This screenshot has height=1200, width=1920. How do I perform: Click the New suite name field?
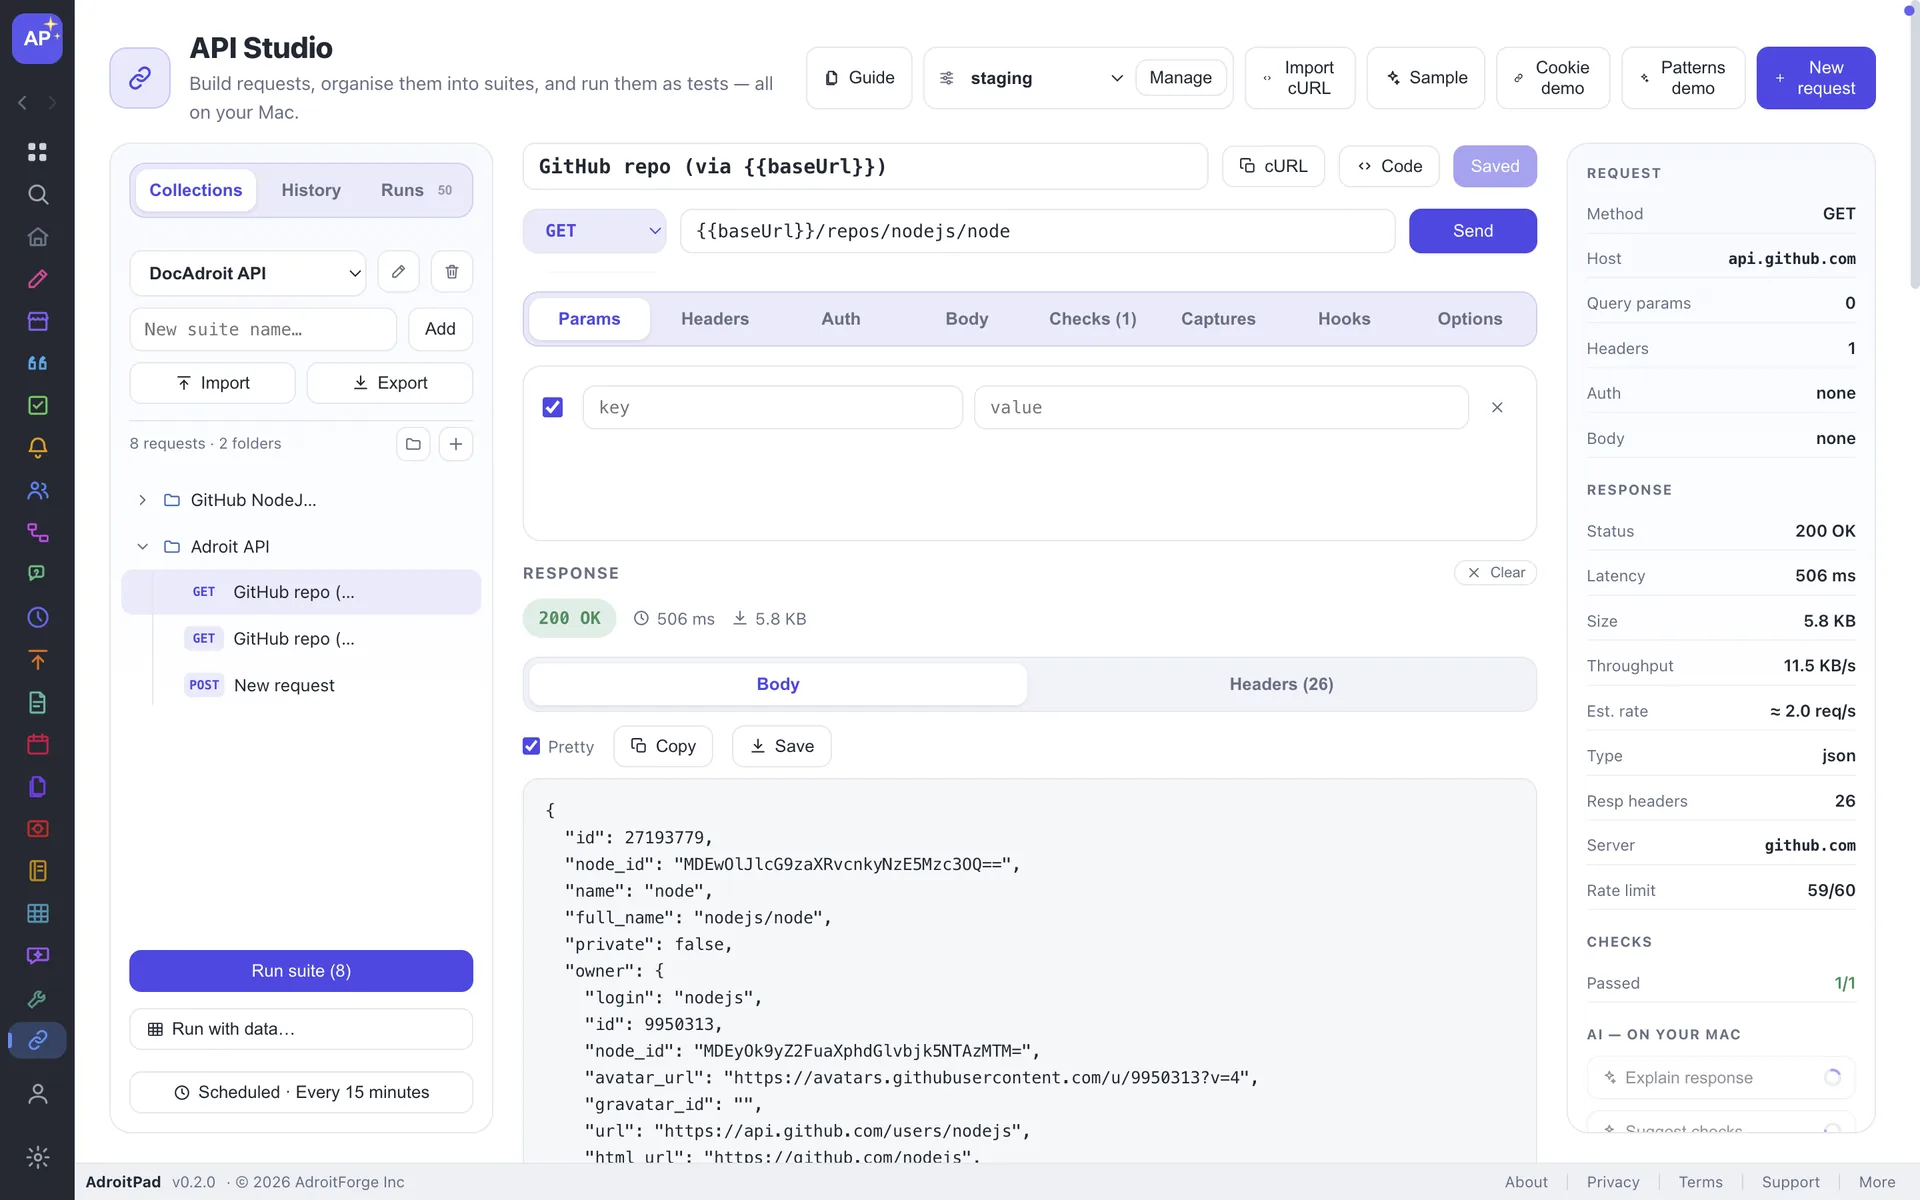pyautogui.click(x=263, y=329)
